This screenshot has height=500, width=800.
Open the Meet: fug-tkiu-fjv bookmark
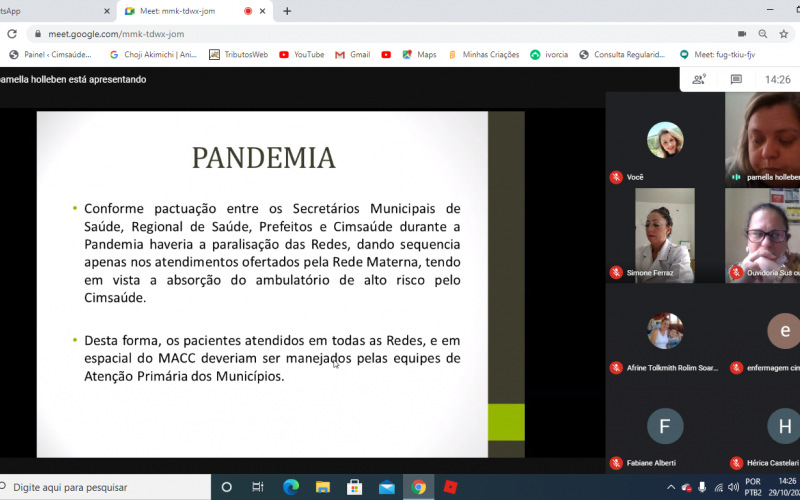(x=717, y=55)
